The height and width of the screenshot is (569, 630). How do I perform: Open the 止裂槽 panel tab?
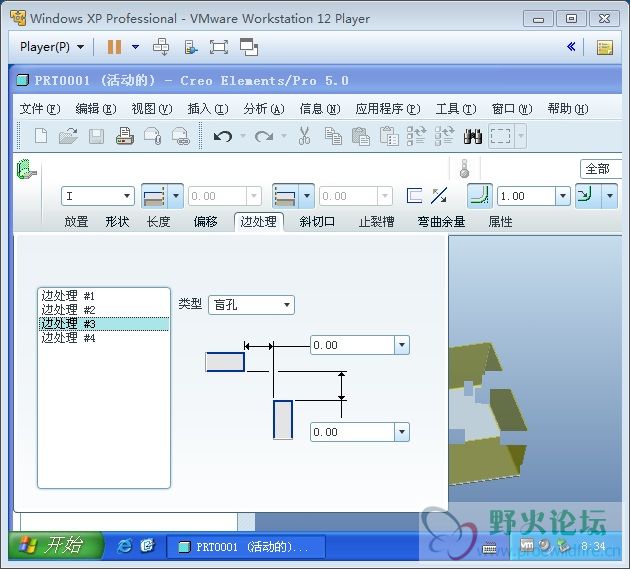point(376,222)
